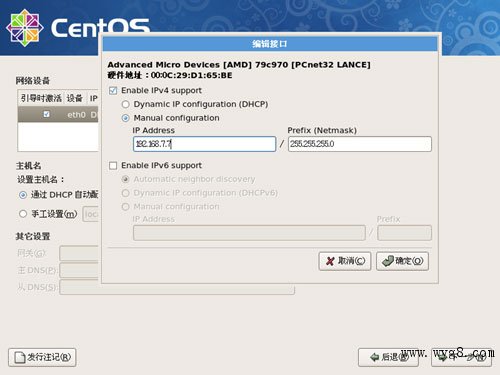Confirm with the 确定 button
The image size is (500, 375).
point(402,261)
